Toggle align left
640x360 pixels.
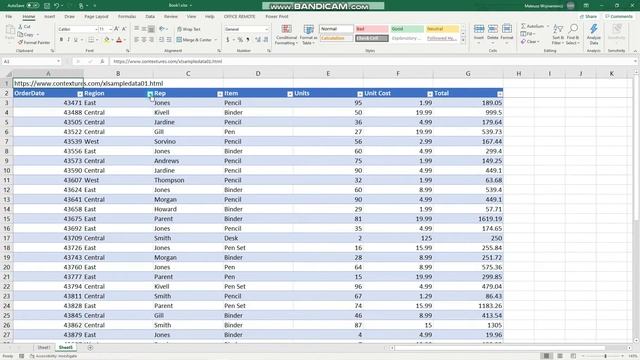point(137,40)
